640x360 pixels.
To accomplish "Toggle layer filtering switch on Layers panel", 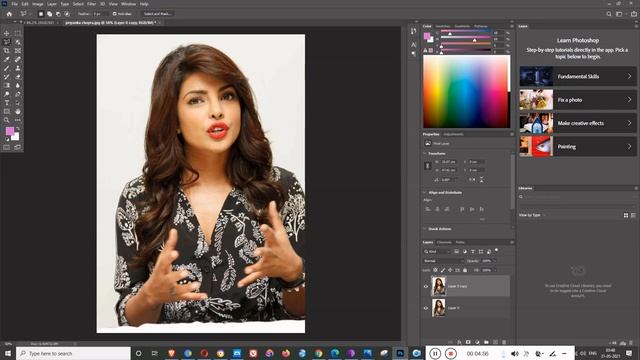I will 497,250.
